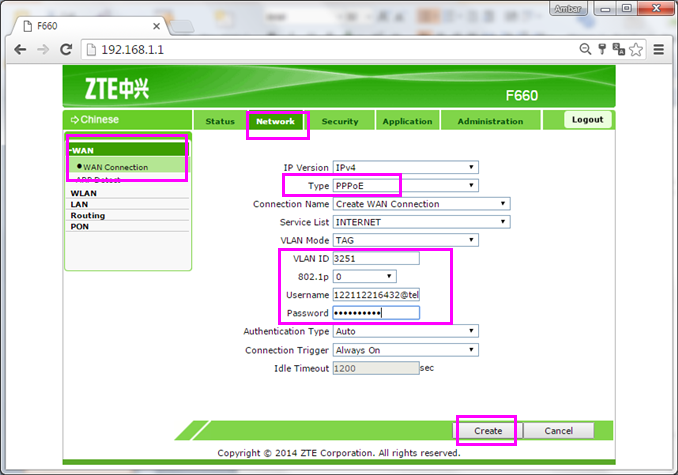This screenshot has width=678, height=475.
Task: Close the F660 browser tab
Action: point(157,26)
